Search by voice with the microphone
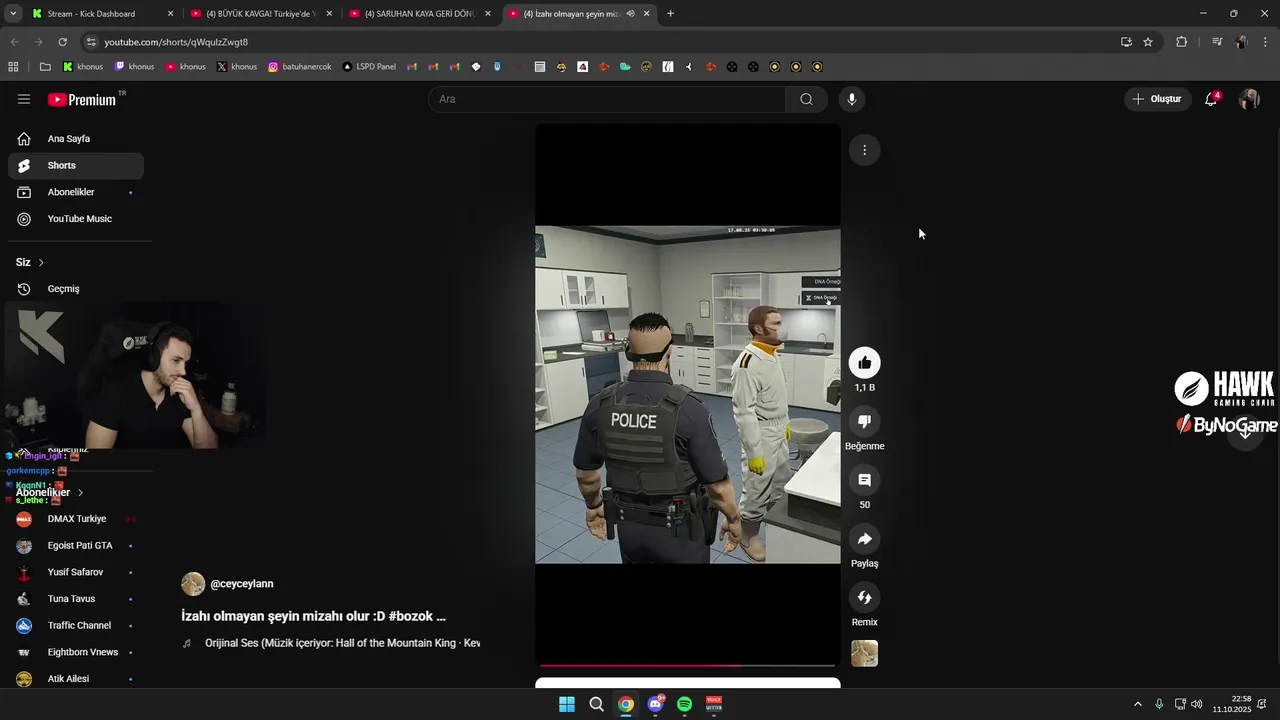The height and width of the screenshot is (720, 1280). (x=851, y=99)
